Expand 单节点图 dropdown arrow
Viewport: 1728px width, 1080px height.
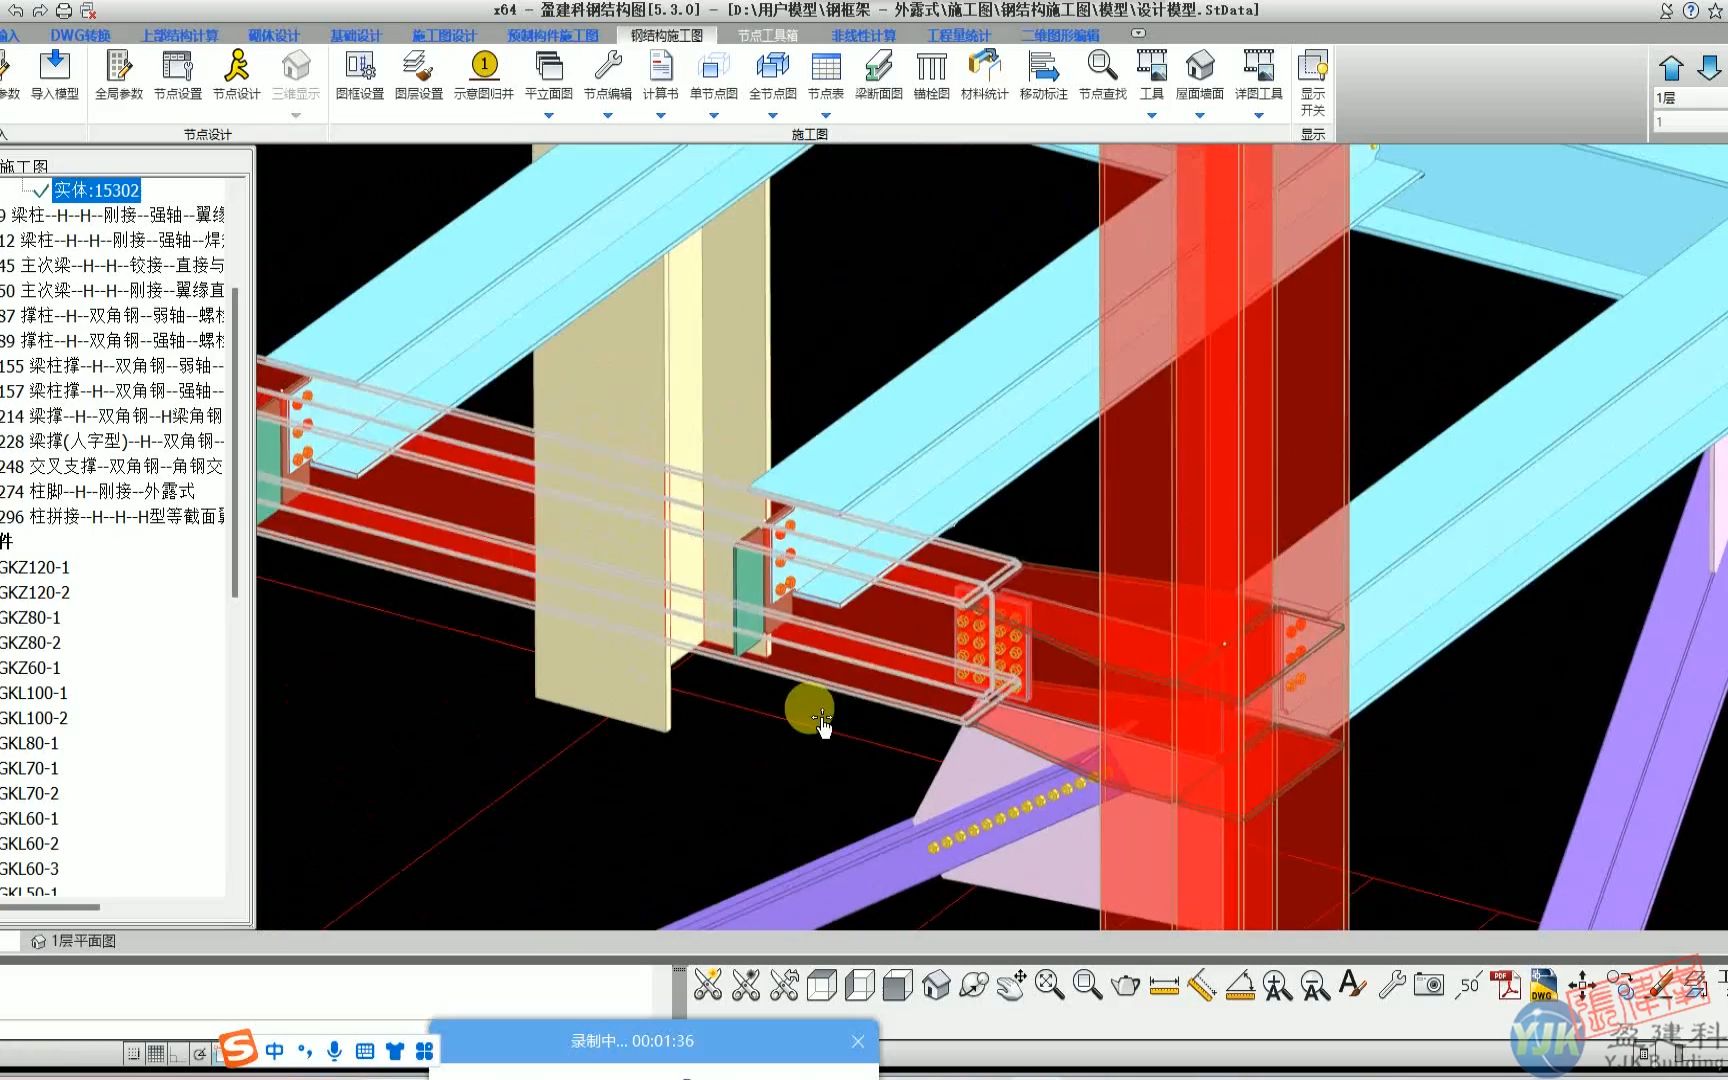(714, 115)
